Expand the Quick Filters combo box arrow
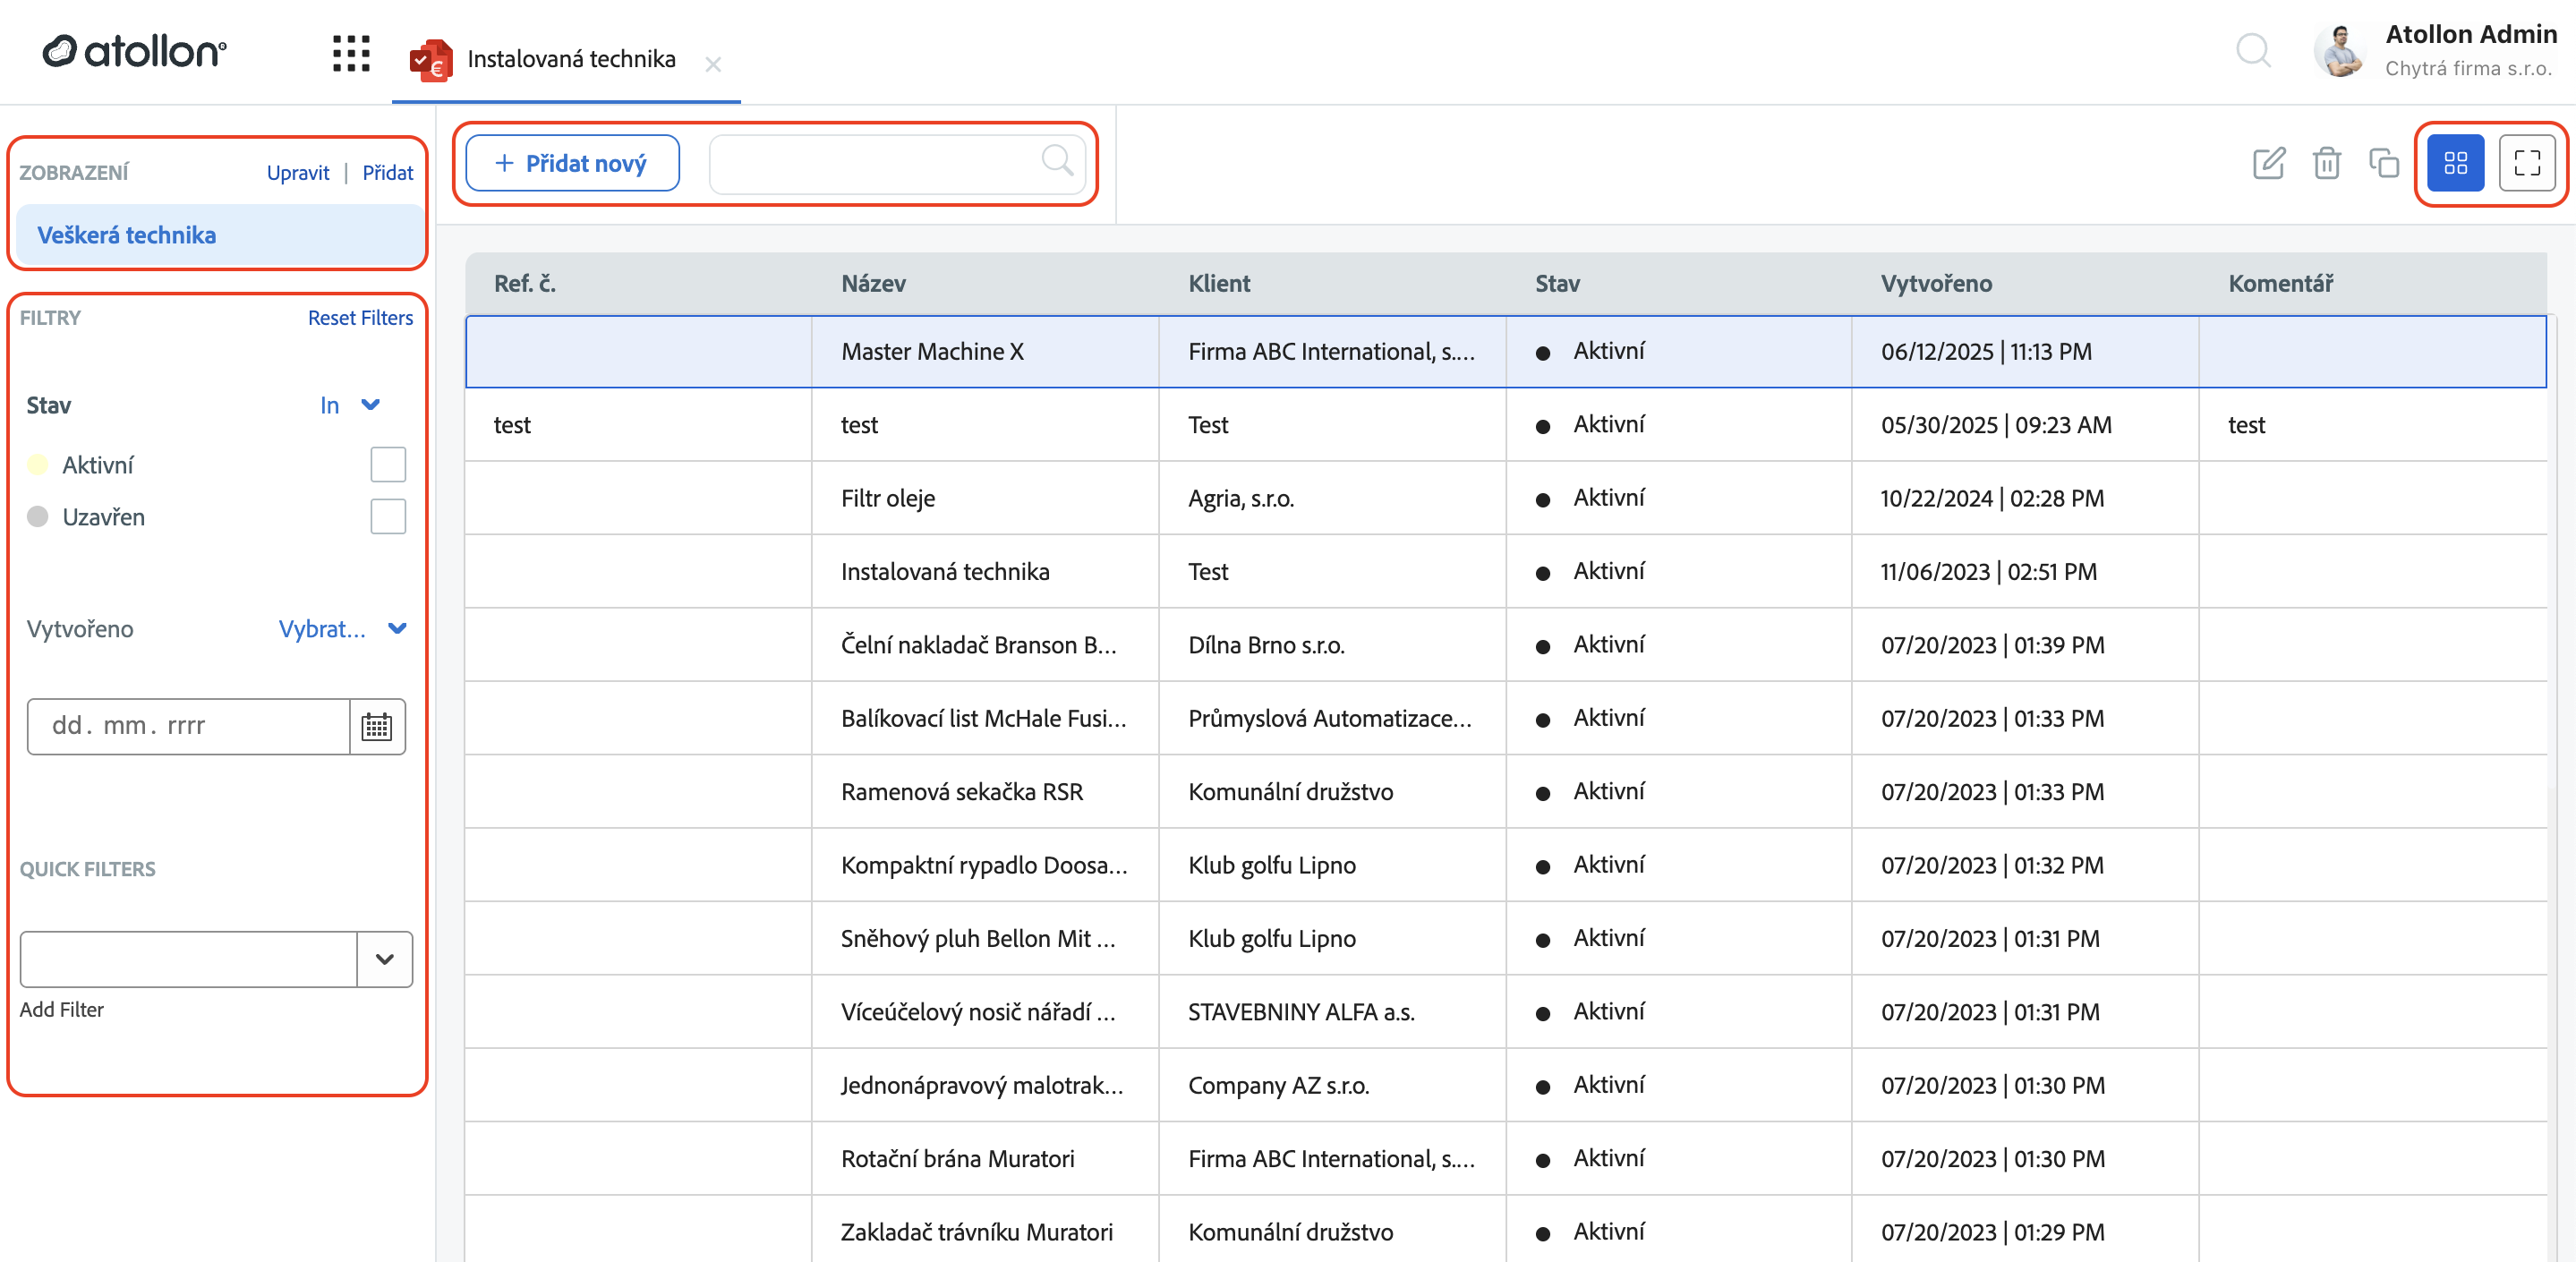Image resolution: width=2576 pixels, height=1262 pixels. 384,959
